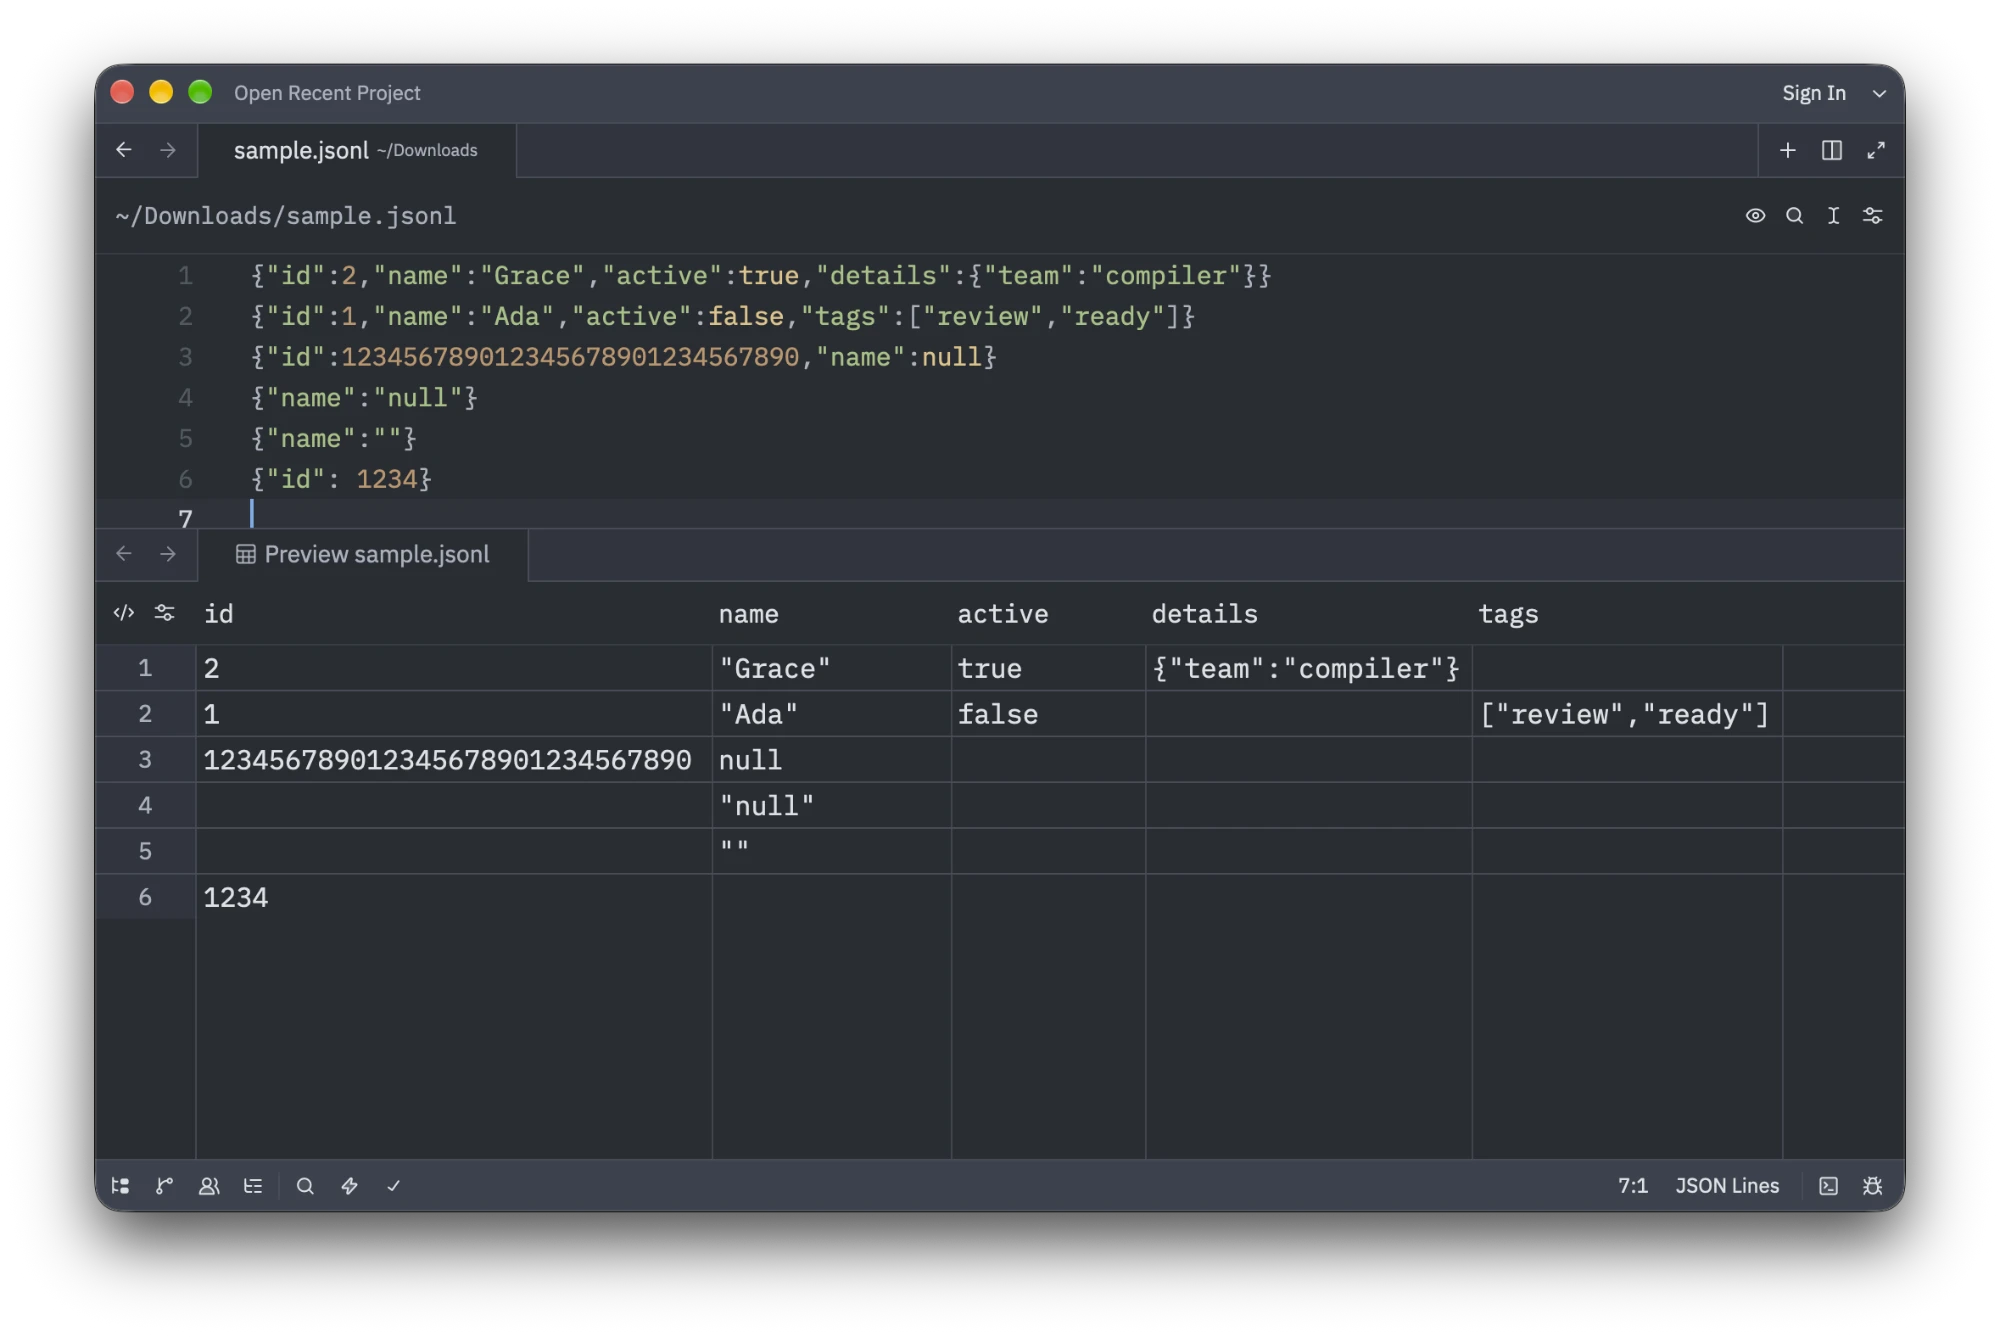Click the new tab plus icon
Viewport: 2000px width, 1337px height.
pyautogui.click(x=1788, y=150)
